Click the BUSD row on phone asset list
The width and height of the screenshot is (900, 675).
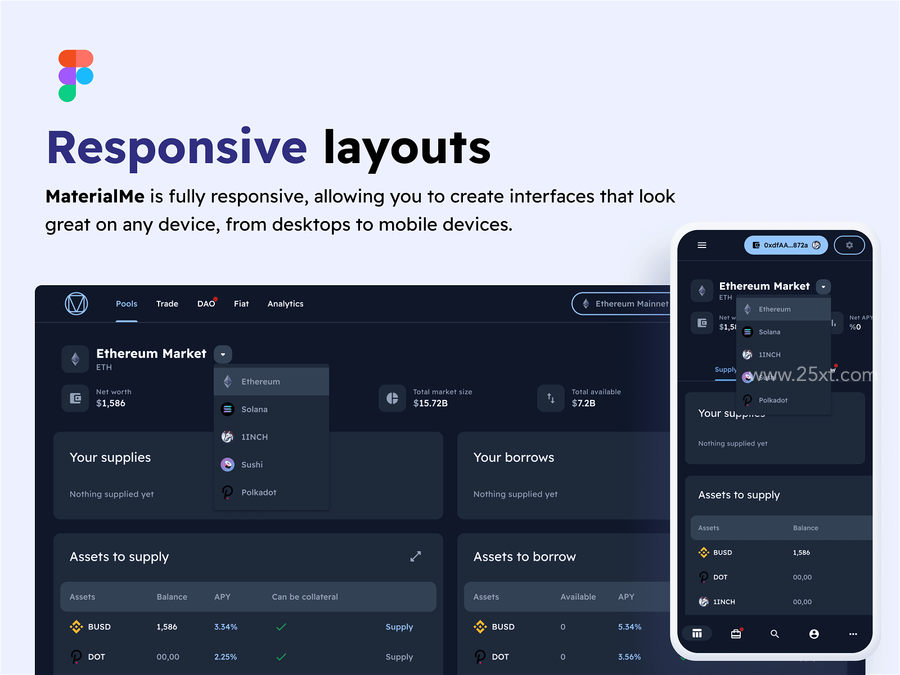coord(781,553)
